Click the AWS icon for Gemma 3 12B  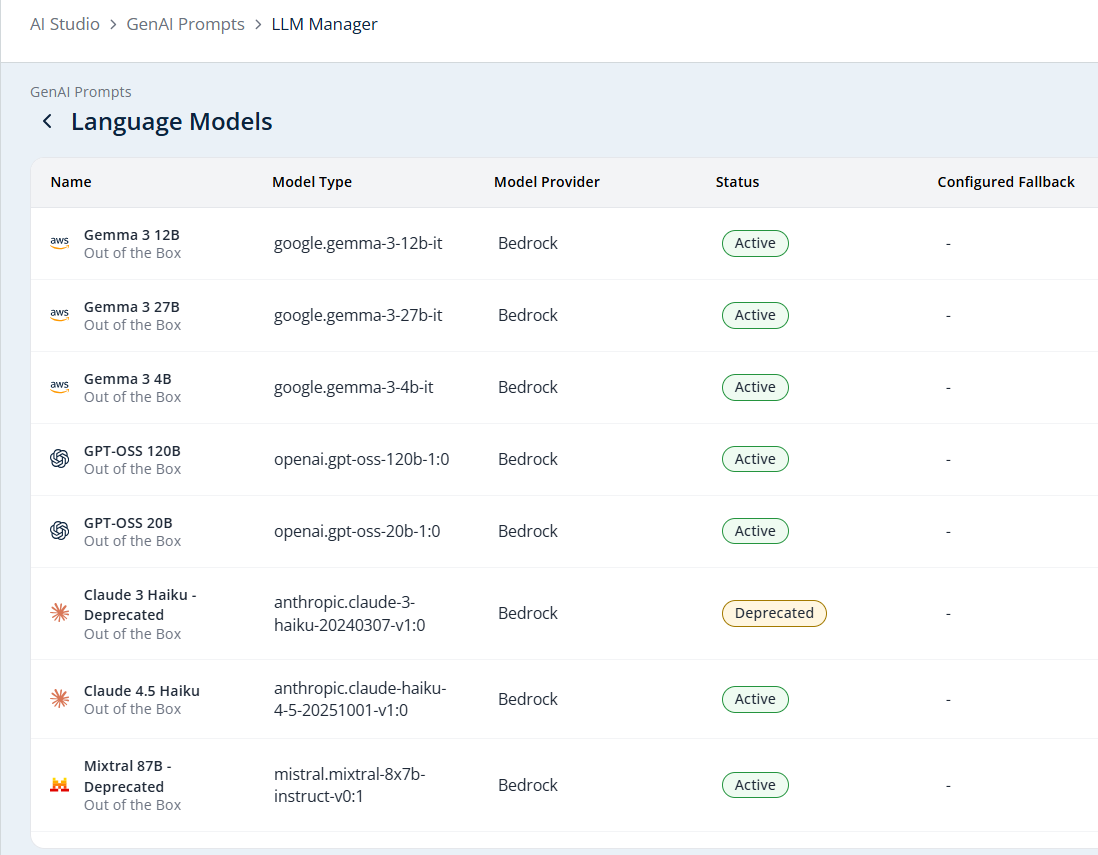(x=60, y=243)
